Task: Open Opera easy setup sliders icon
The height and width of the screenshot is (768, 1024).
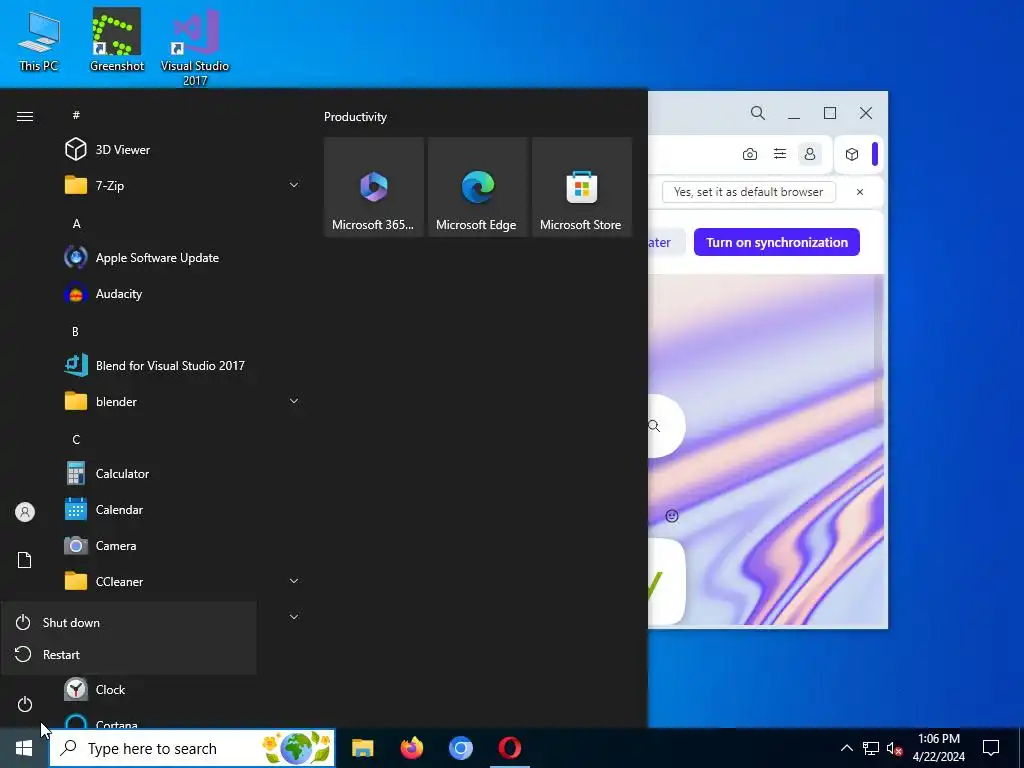Action: pos(780,154)
